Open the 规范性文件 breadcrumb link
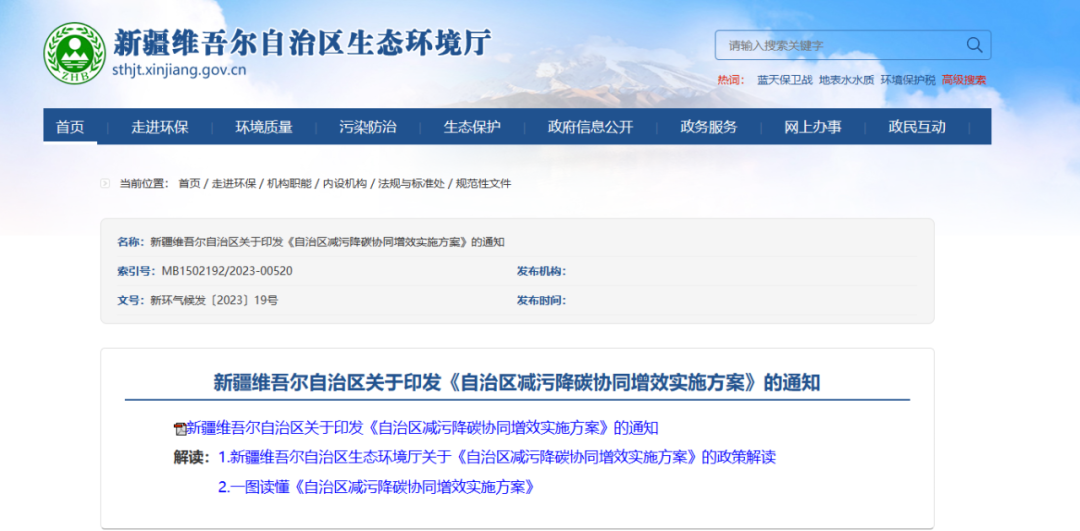Screen dimensions: 1080x531 483,184
